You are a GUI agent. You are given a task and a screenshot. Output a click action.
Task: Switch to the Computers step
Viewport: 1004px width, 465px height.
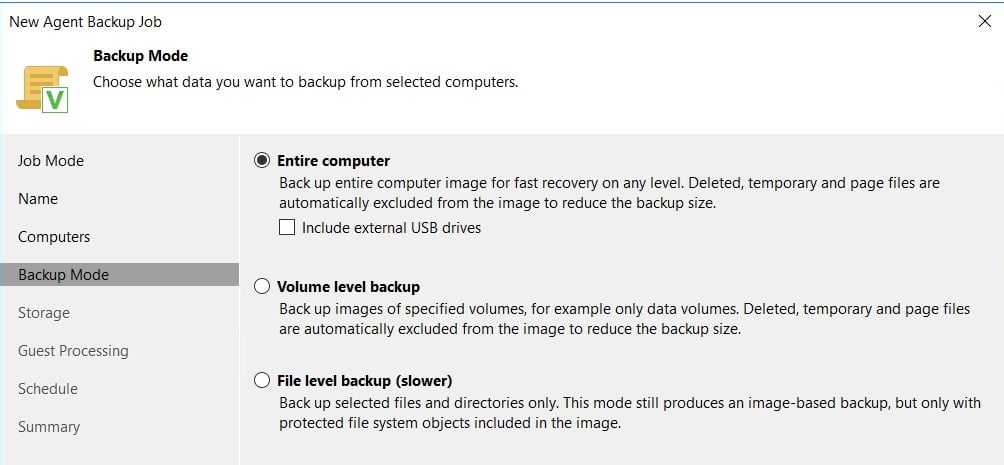[x=54, y=236]
